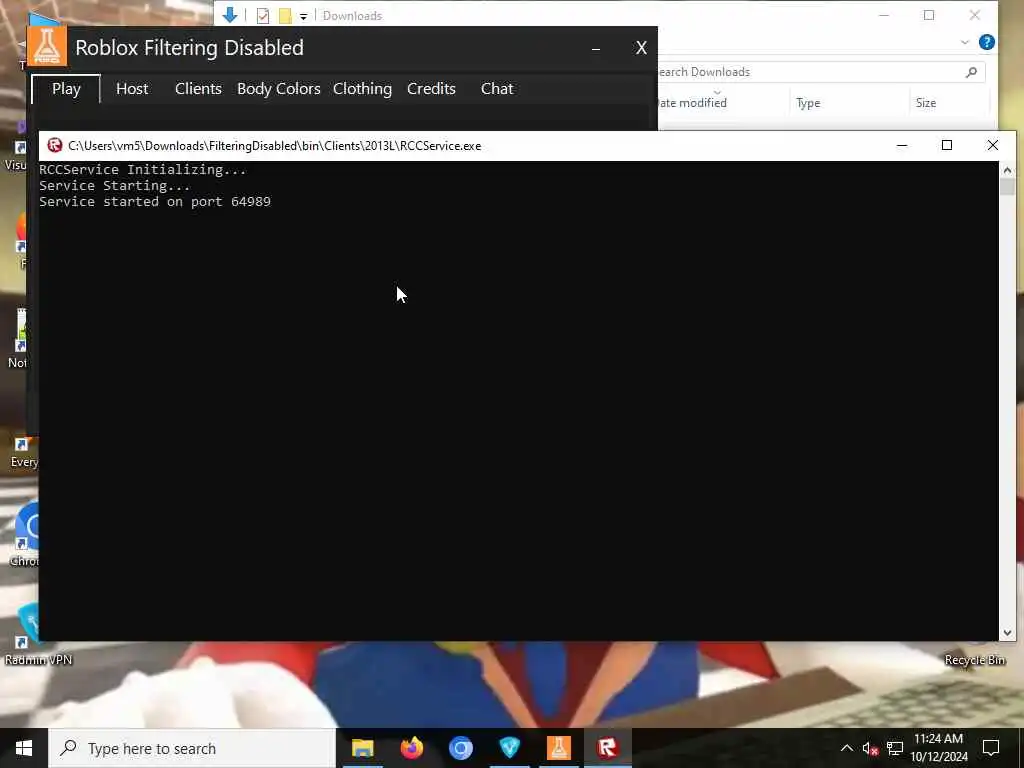The image size is (1024, 768).
Task: Open Explorer help via blue question mark
Action: [x=987, y=42]
